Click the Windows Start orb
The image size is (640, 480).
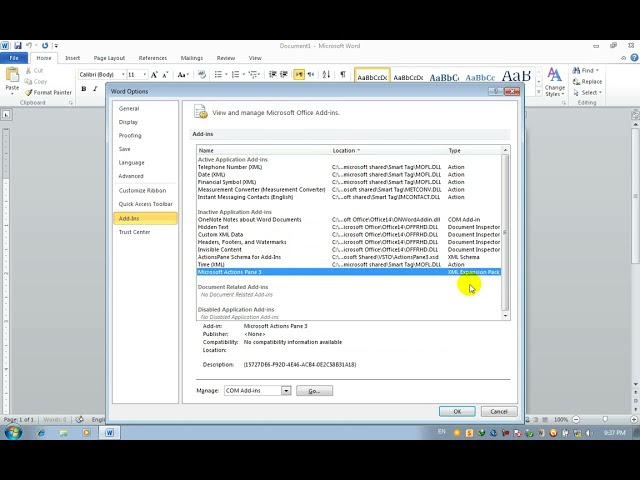tap(13, 432)
